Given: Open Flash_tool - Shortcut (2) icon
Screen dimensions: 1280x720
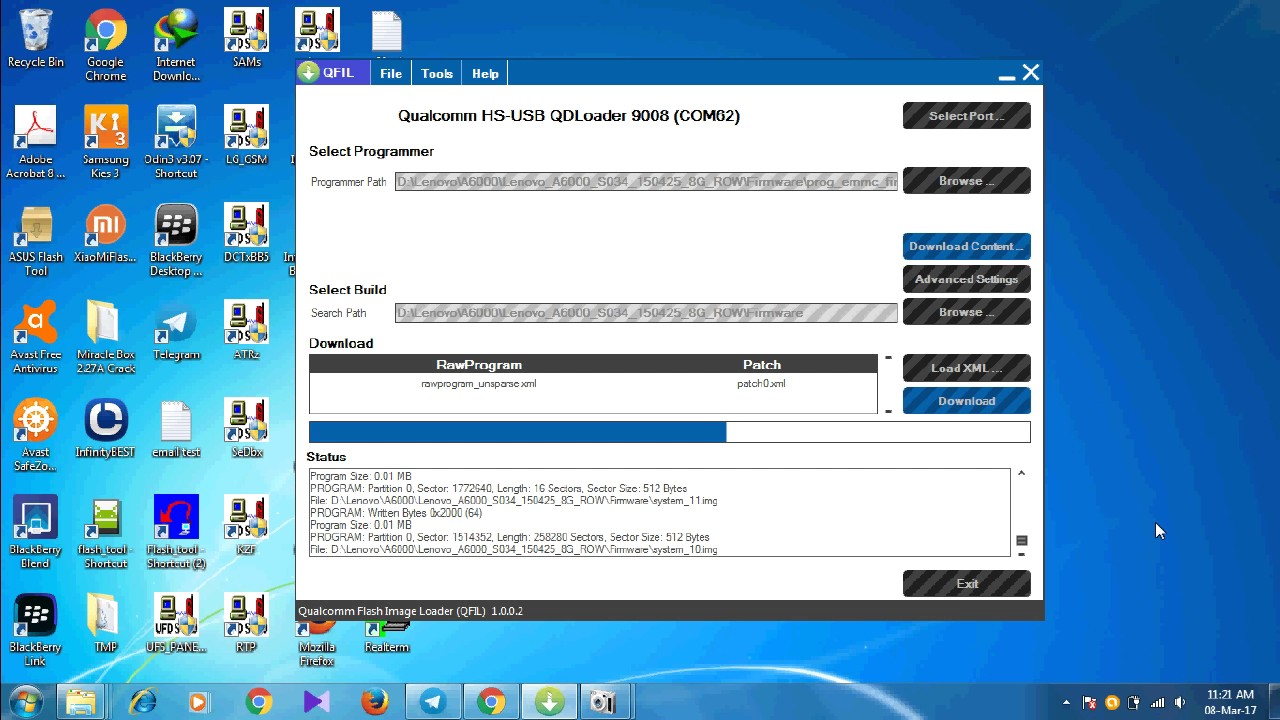Looking at the screenshot, I should (x=176, y=533).
